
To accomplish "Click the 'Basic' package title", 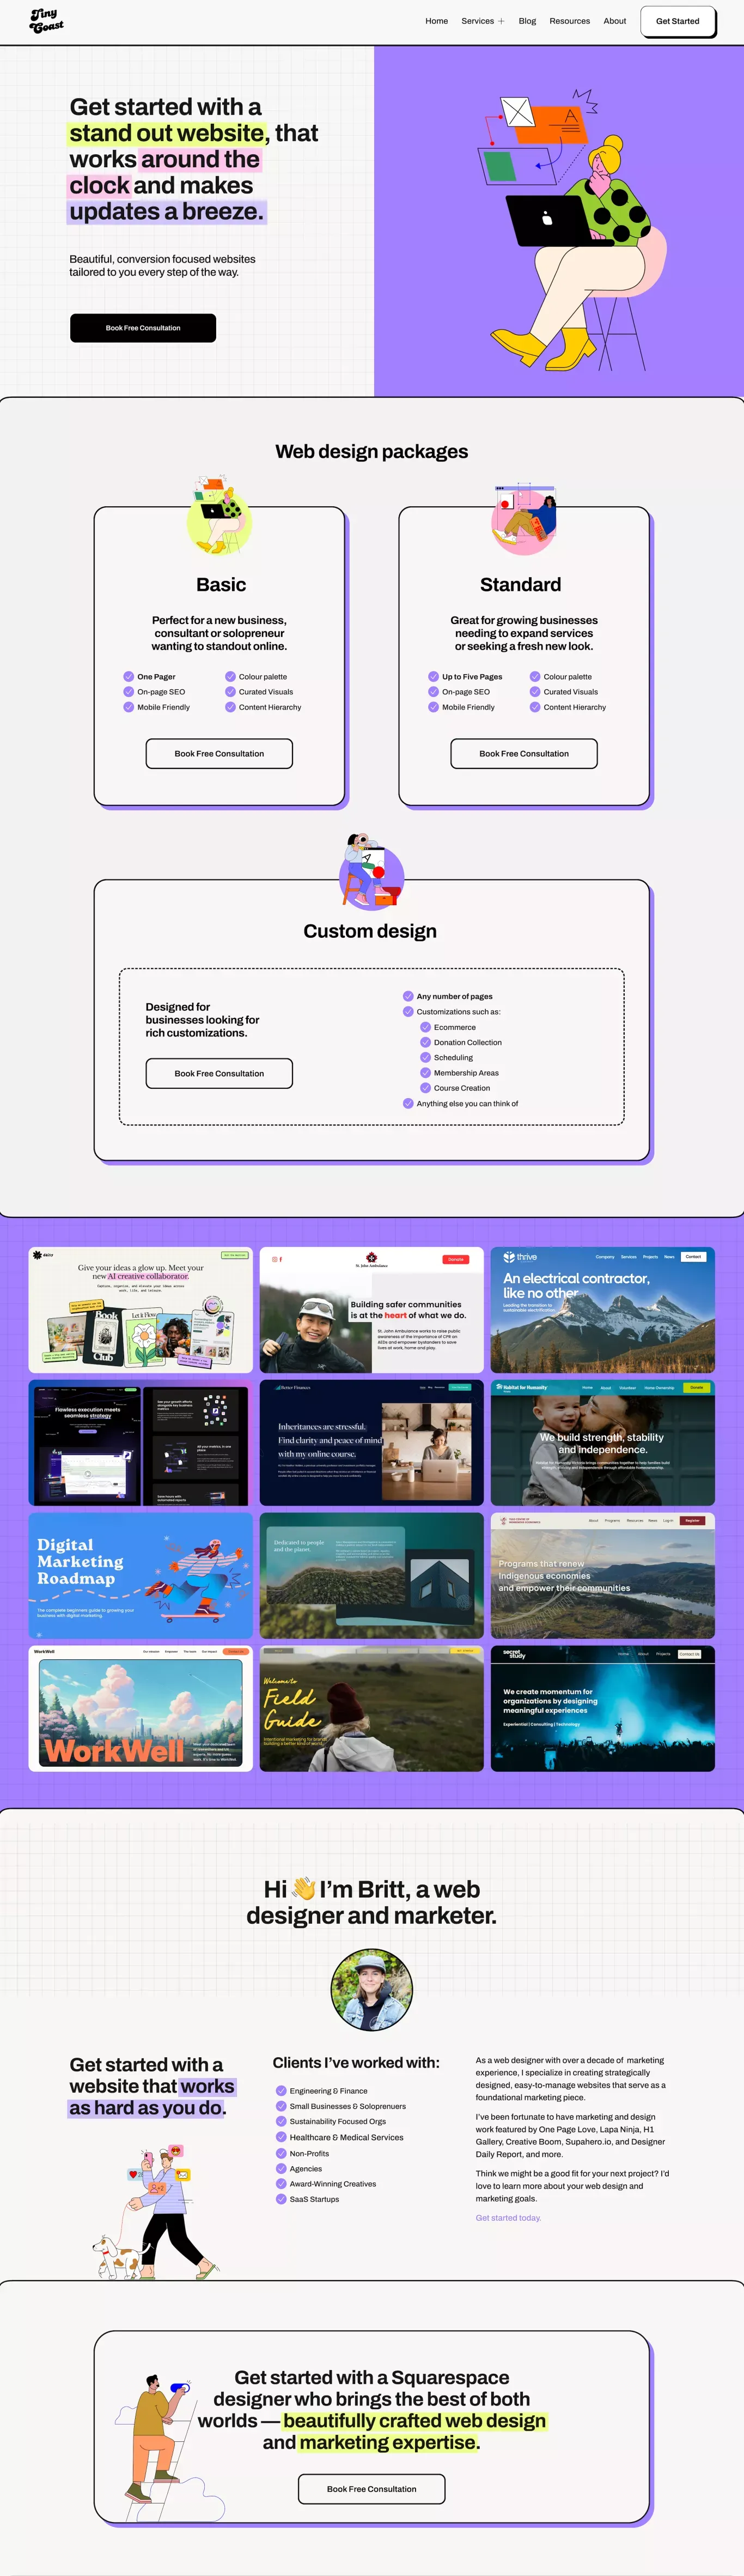I will click(221, 584).
